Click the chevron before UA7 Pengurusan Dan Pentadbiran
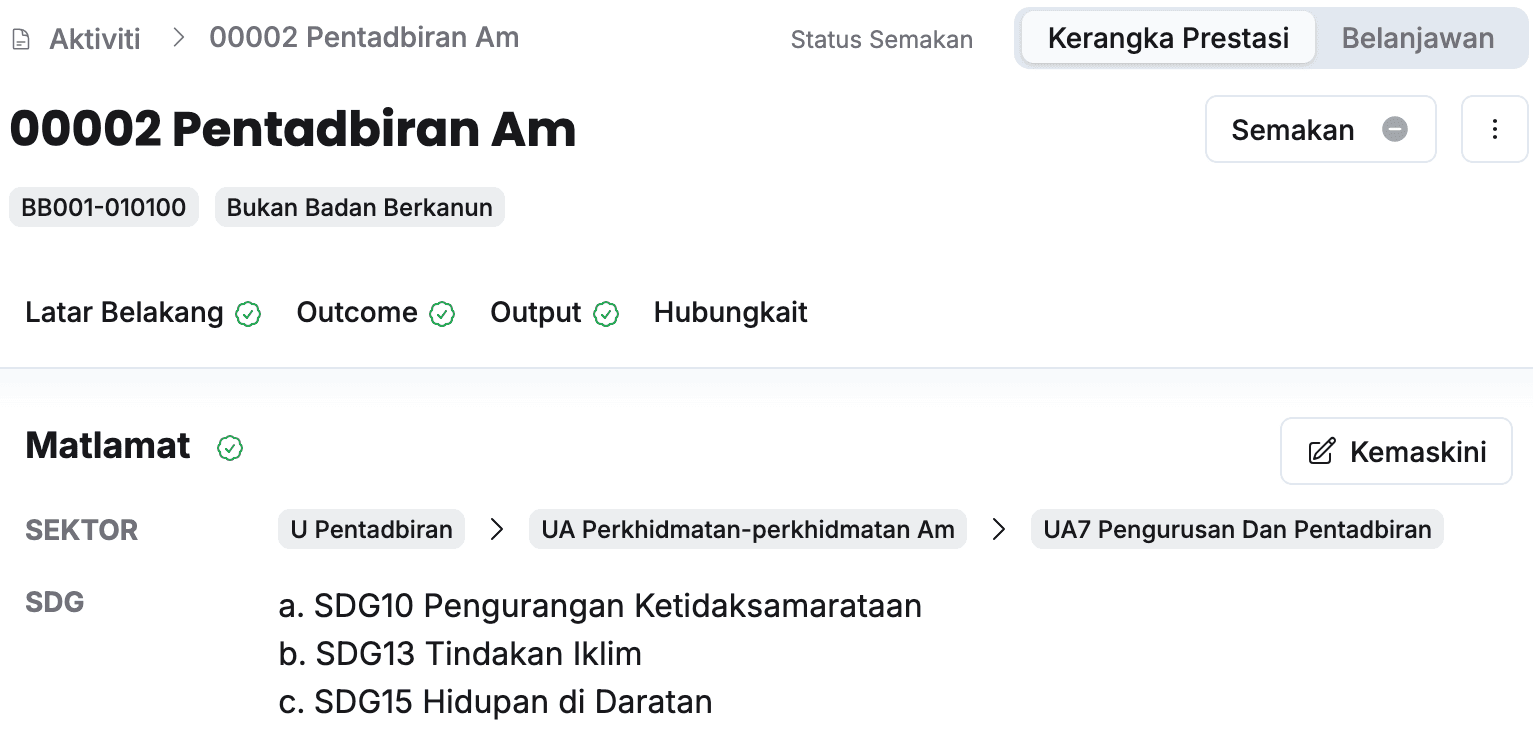The height and width of the screenshot is (742, 1533). pyautogui.click(x=998, y=530)
